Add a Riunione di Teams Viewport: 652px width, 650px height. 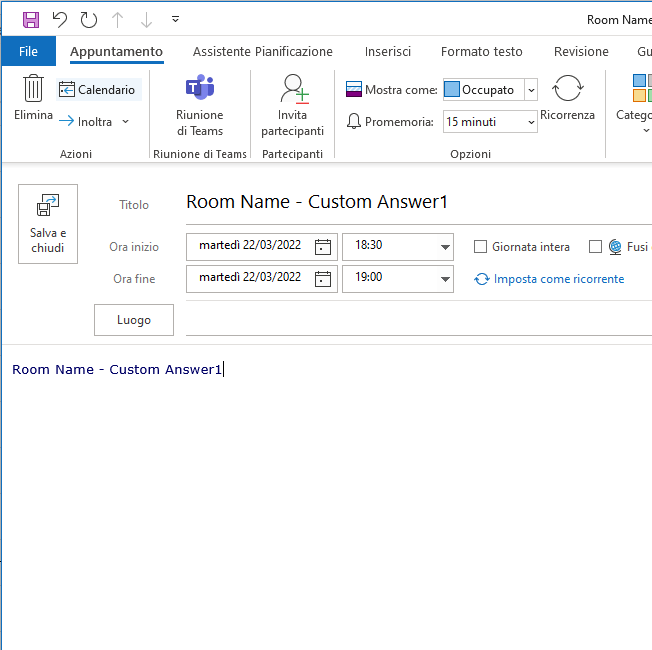point(200,106)
